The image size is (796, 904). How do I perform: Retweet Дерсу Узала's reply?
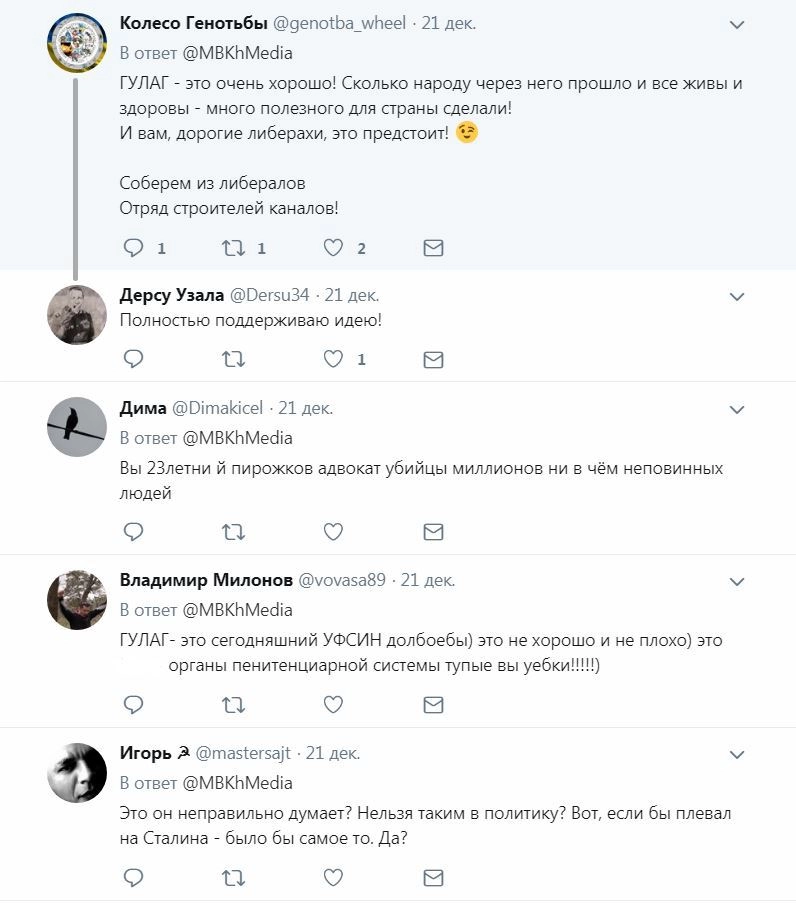(233, 359)
